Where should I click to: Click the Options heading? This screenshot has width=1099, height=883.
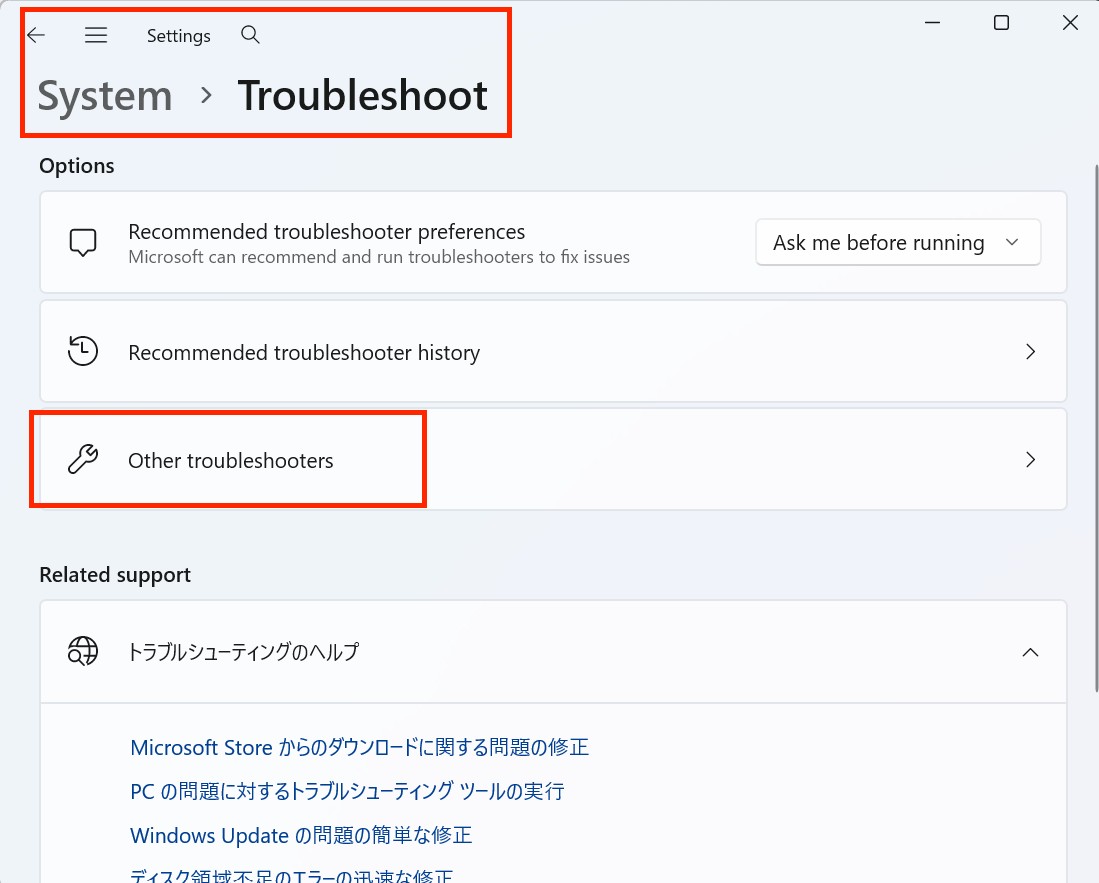[76, 166]
